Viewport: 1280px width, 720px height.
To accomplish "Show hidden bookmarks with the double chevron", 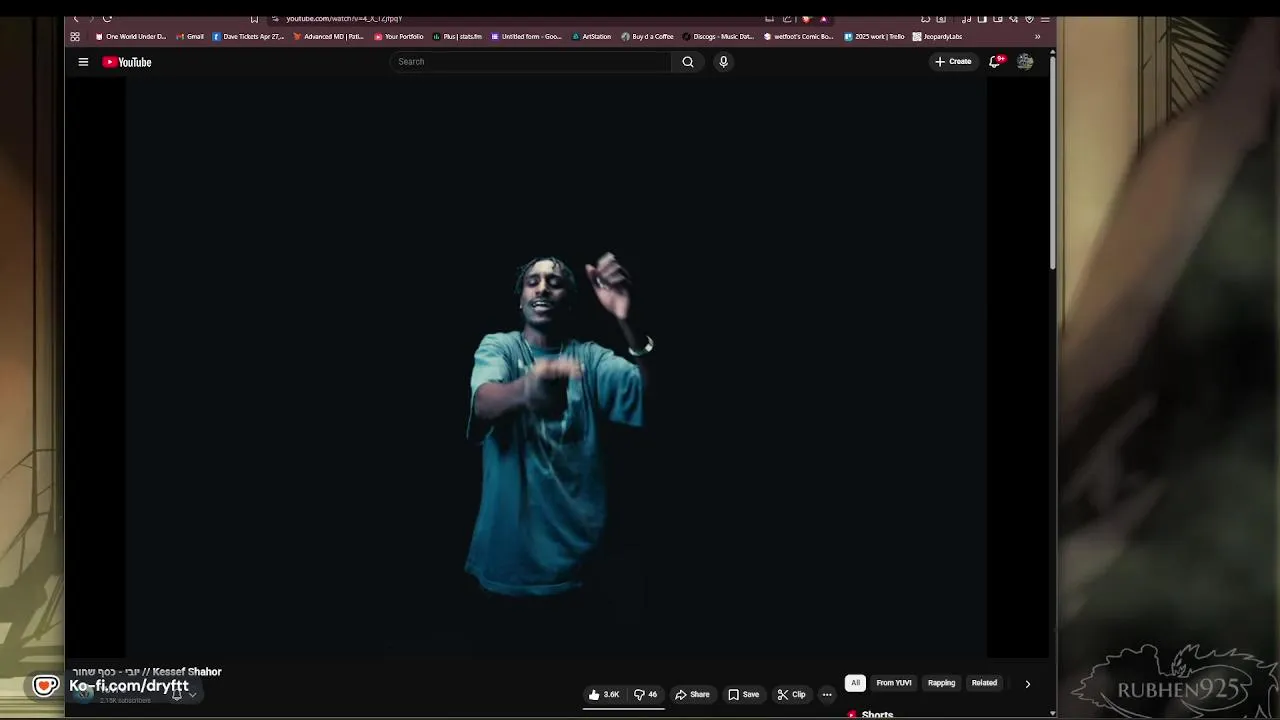I will click(1037, 37).
